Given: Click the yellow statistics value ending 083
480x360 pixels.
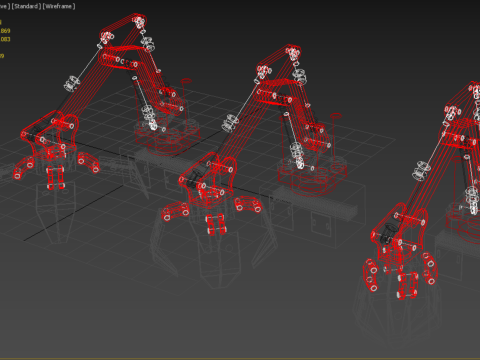Looking at the screenshot, I should (5, 39).
